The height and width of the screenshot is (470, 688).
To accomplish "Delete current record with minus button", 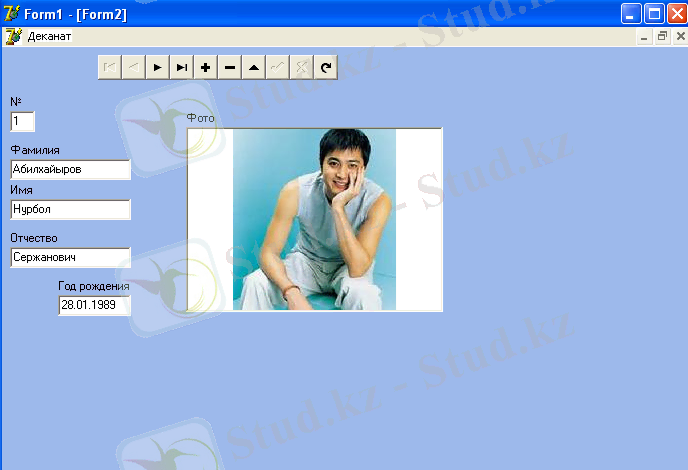I will (230, 67).
